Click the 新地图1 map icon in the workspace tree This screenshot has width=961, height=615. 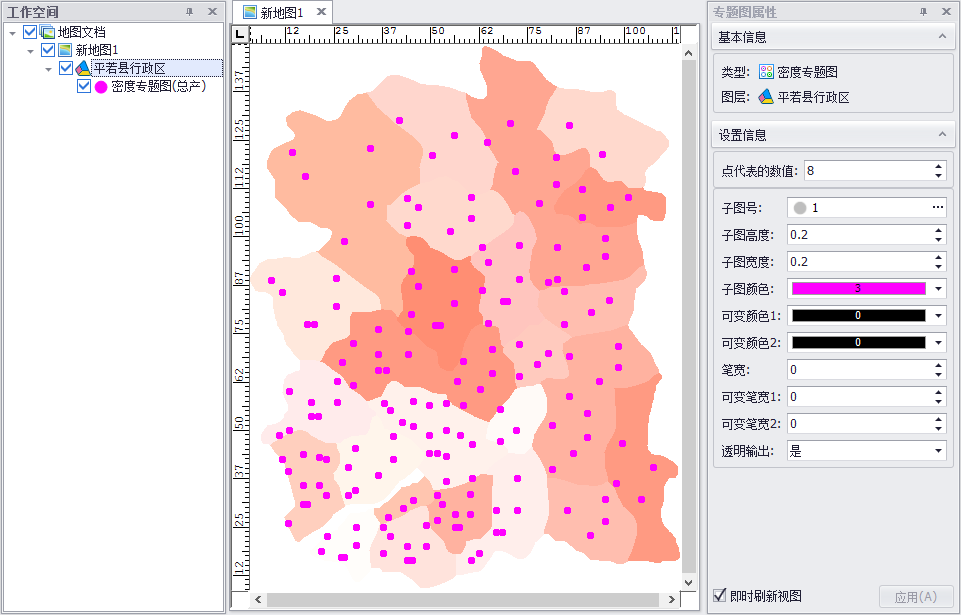[65, 50]
